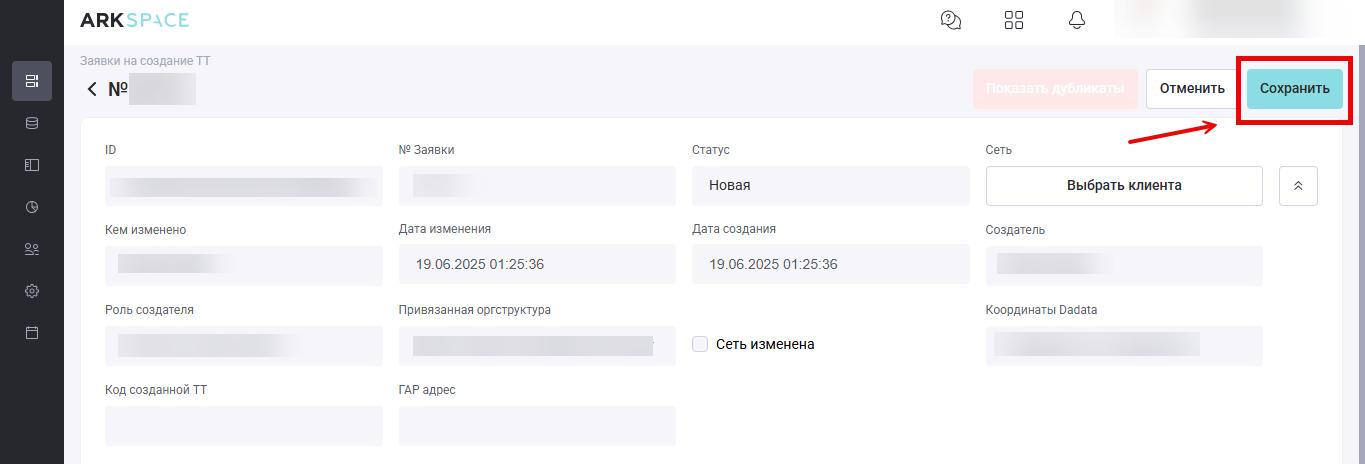Open the users sidebar icon
1365x464 pixels.
pos(32,249)
